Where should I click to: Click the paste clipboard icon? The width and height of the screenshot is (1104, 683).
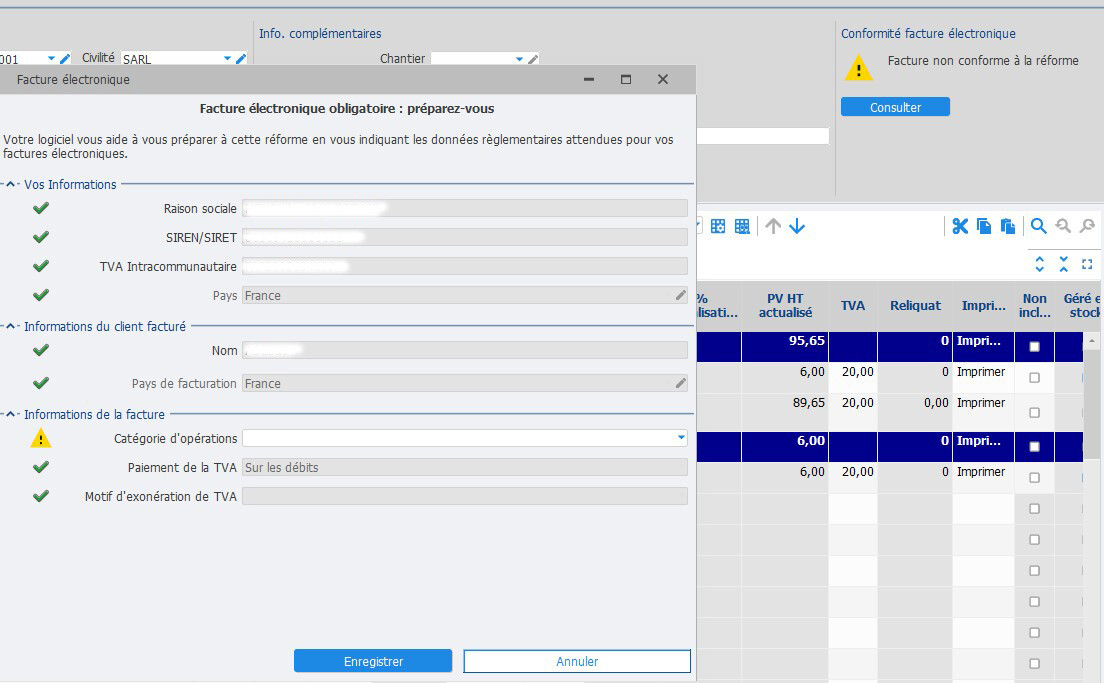click(x=1008, y=226)
